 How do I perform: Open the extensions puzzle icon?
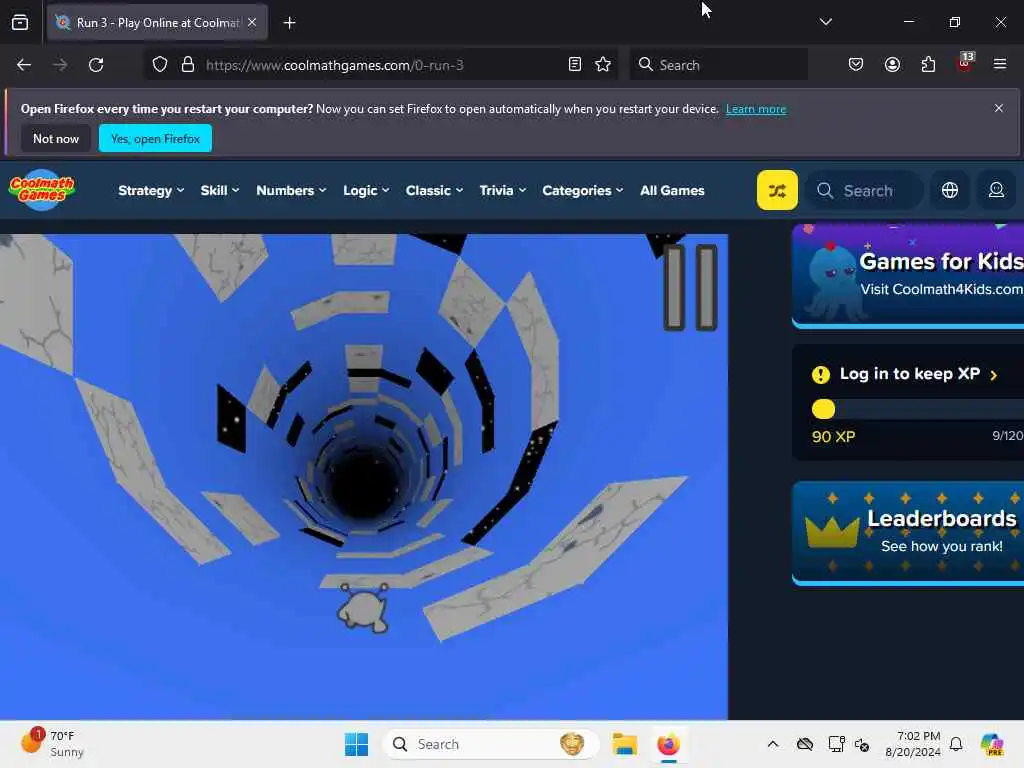coord(928,65)
